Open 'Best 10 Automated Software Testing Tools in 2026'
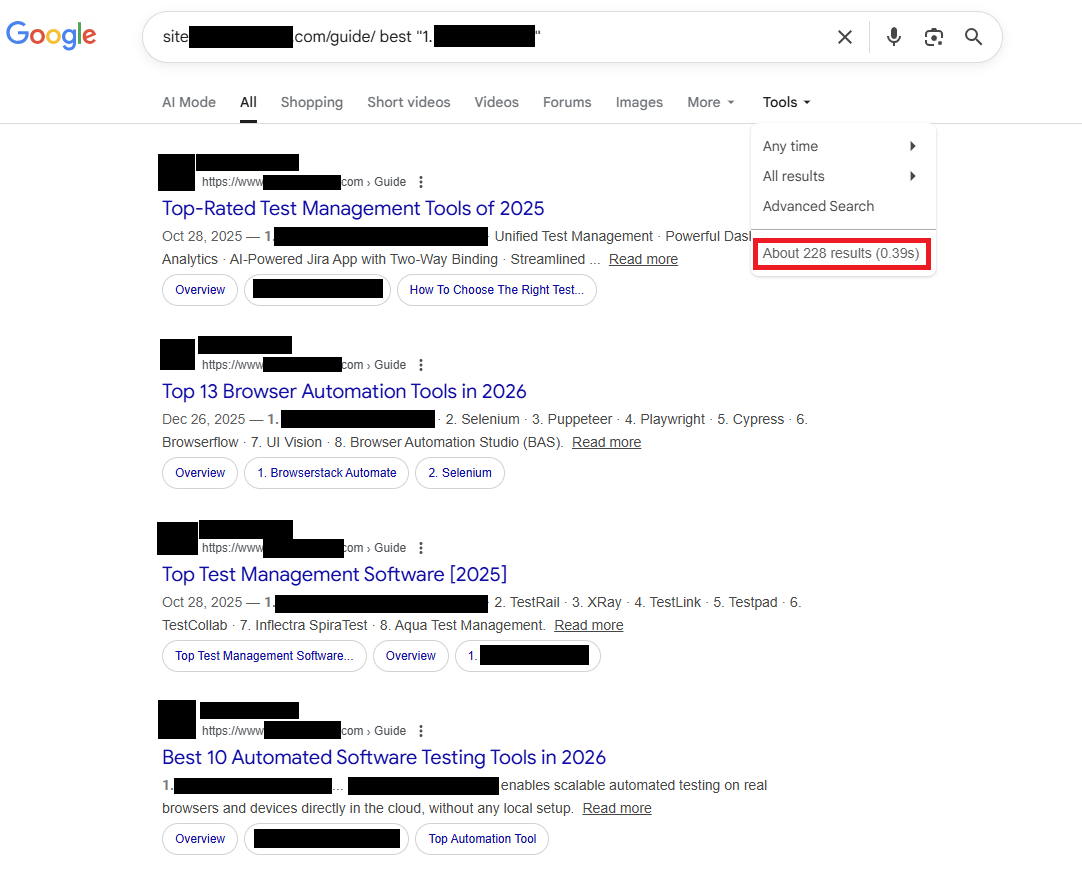The width and height of the screenshot is (1082, 869). pos(384,756)
